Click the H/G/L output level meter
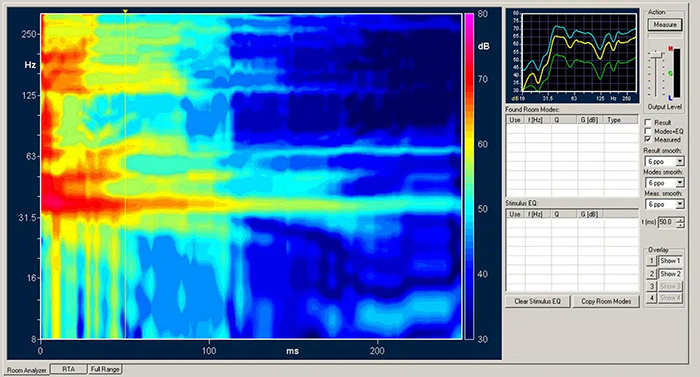700x377 pixels. [677, 73]
